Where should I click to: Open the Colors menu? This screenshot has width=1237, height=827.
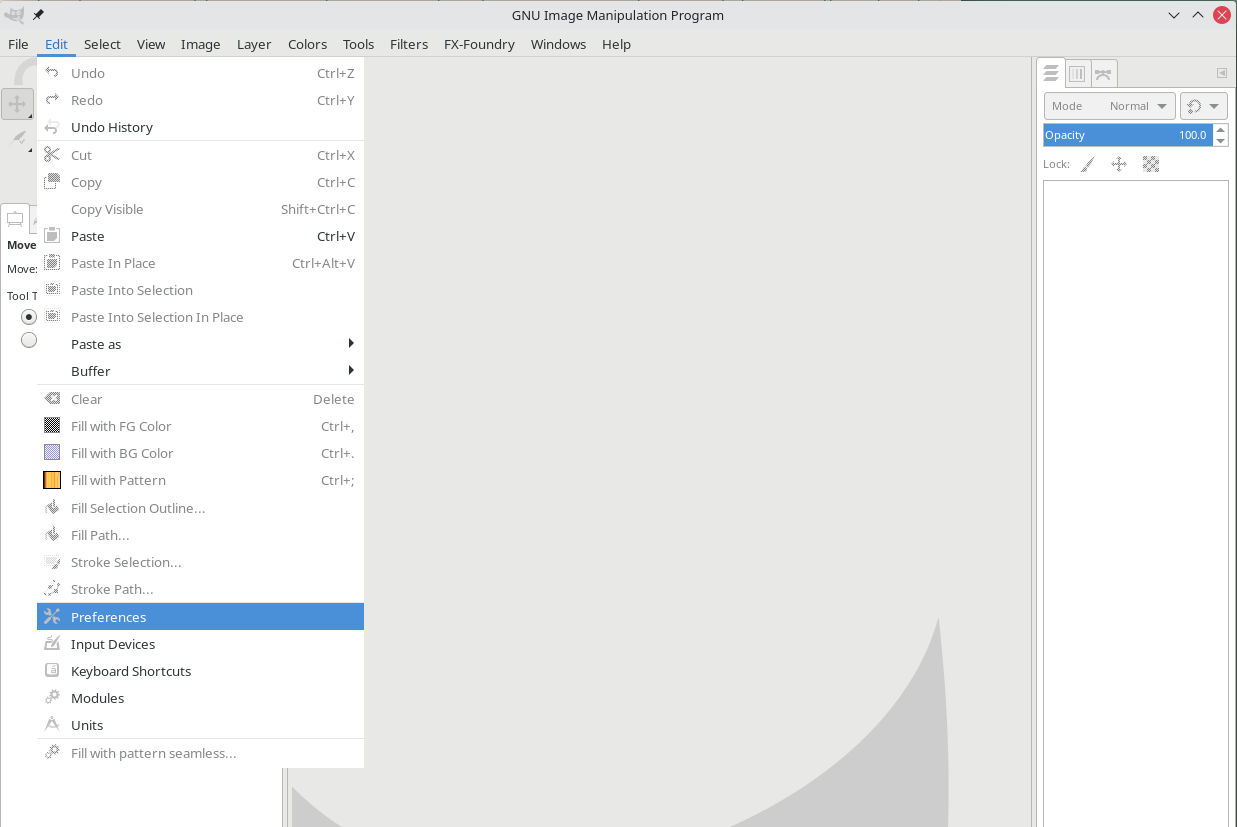[x=307, y=44]
